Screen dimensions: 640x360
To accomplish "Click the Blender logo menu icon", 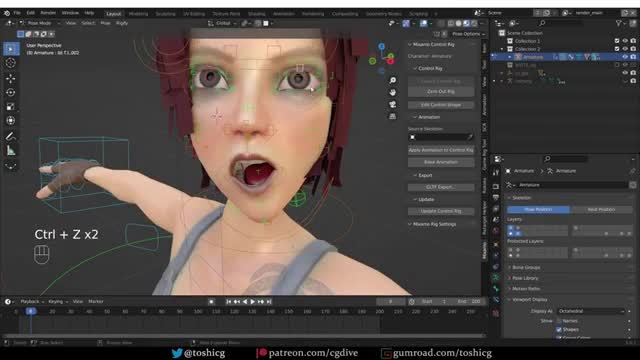I will click(7, 13).
